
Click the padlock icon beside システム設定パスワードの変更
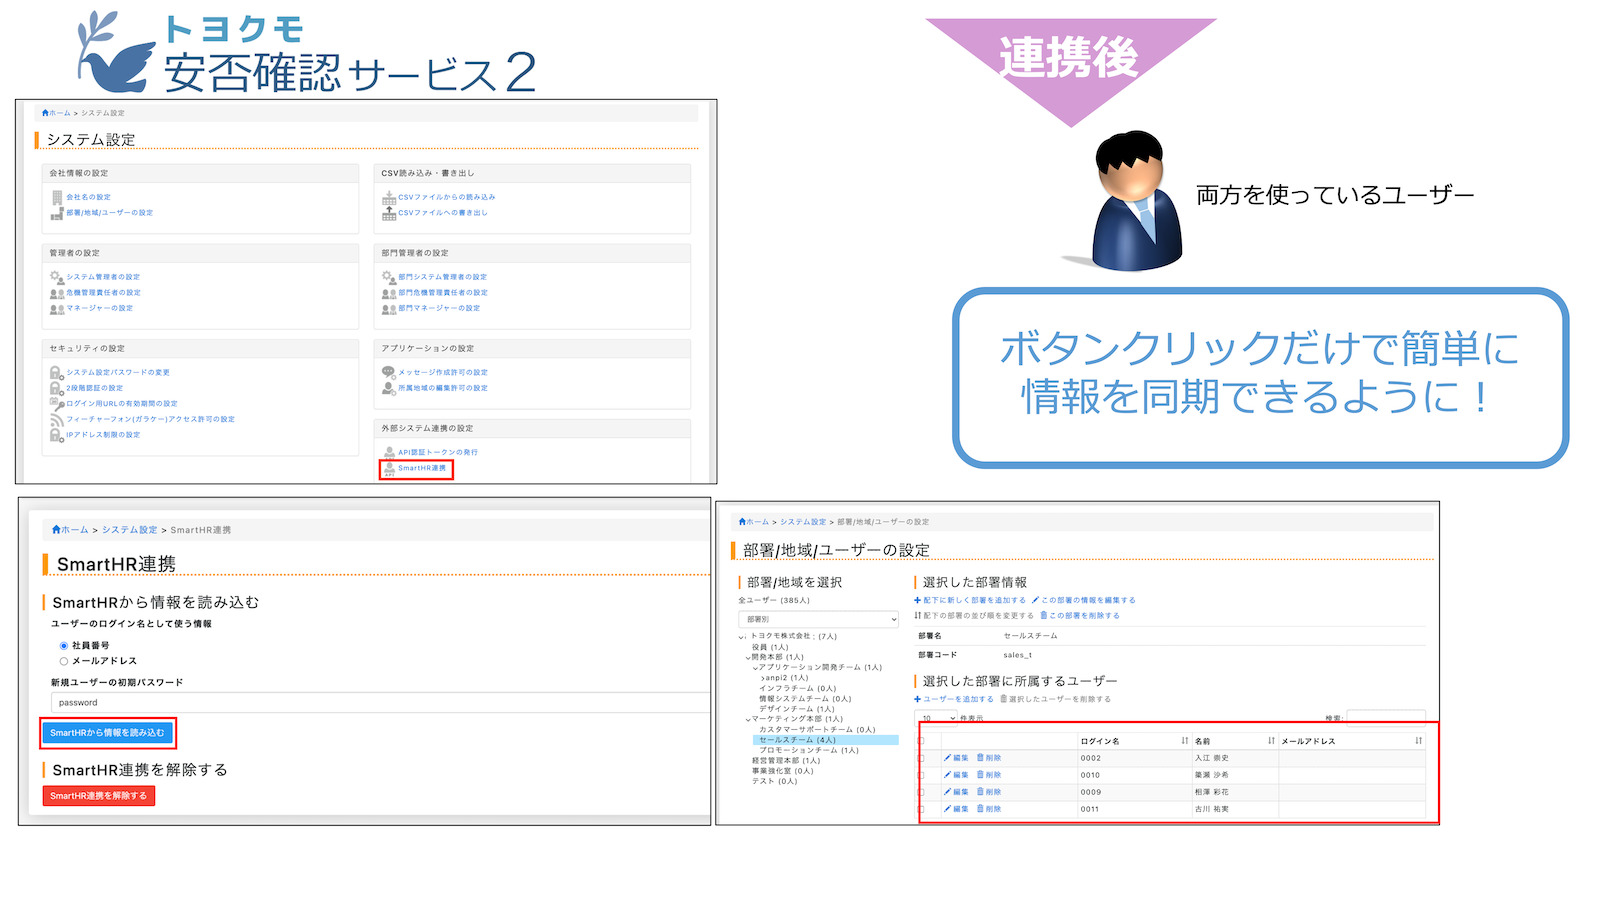[x=57, y=372]
